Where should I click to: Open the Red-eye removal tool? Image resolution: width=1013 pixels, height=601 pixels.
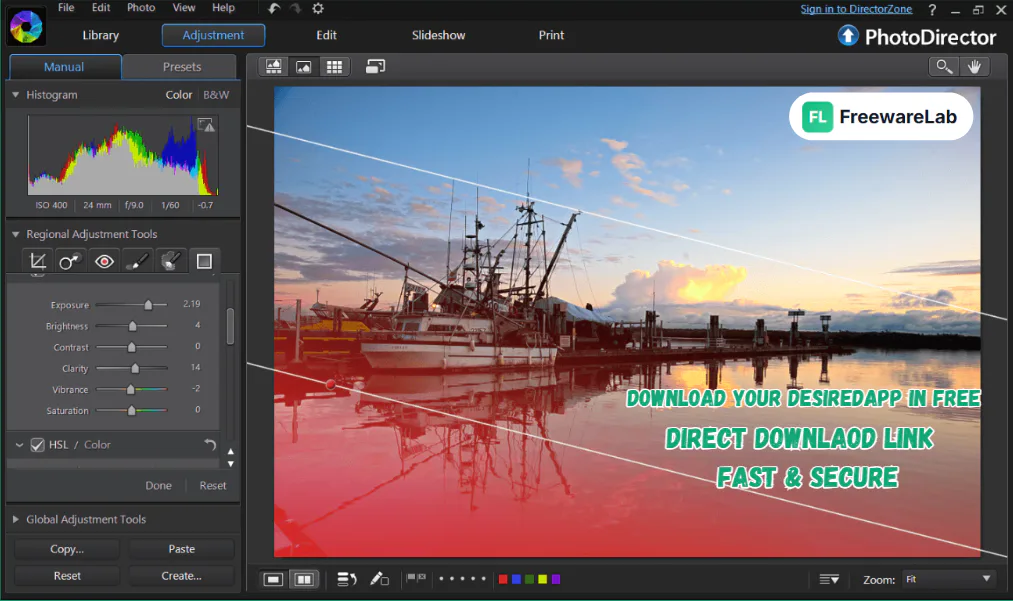(104, 261)
